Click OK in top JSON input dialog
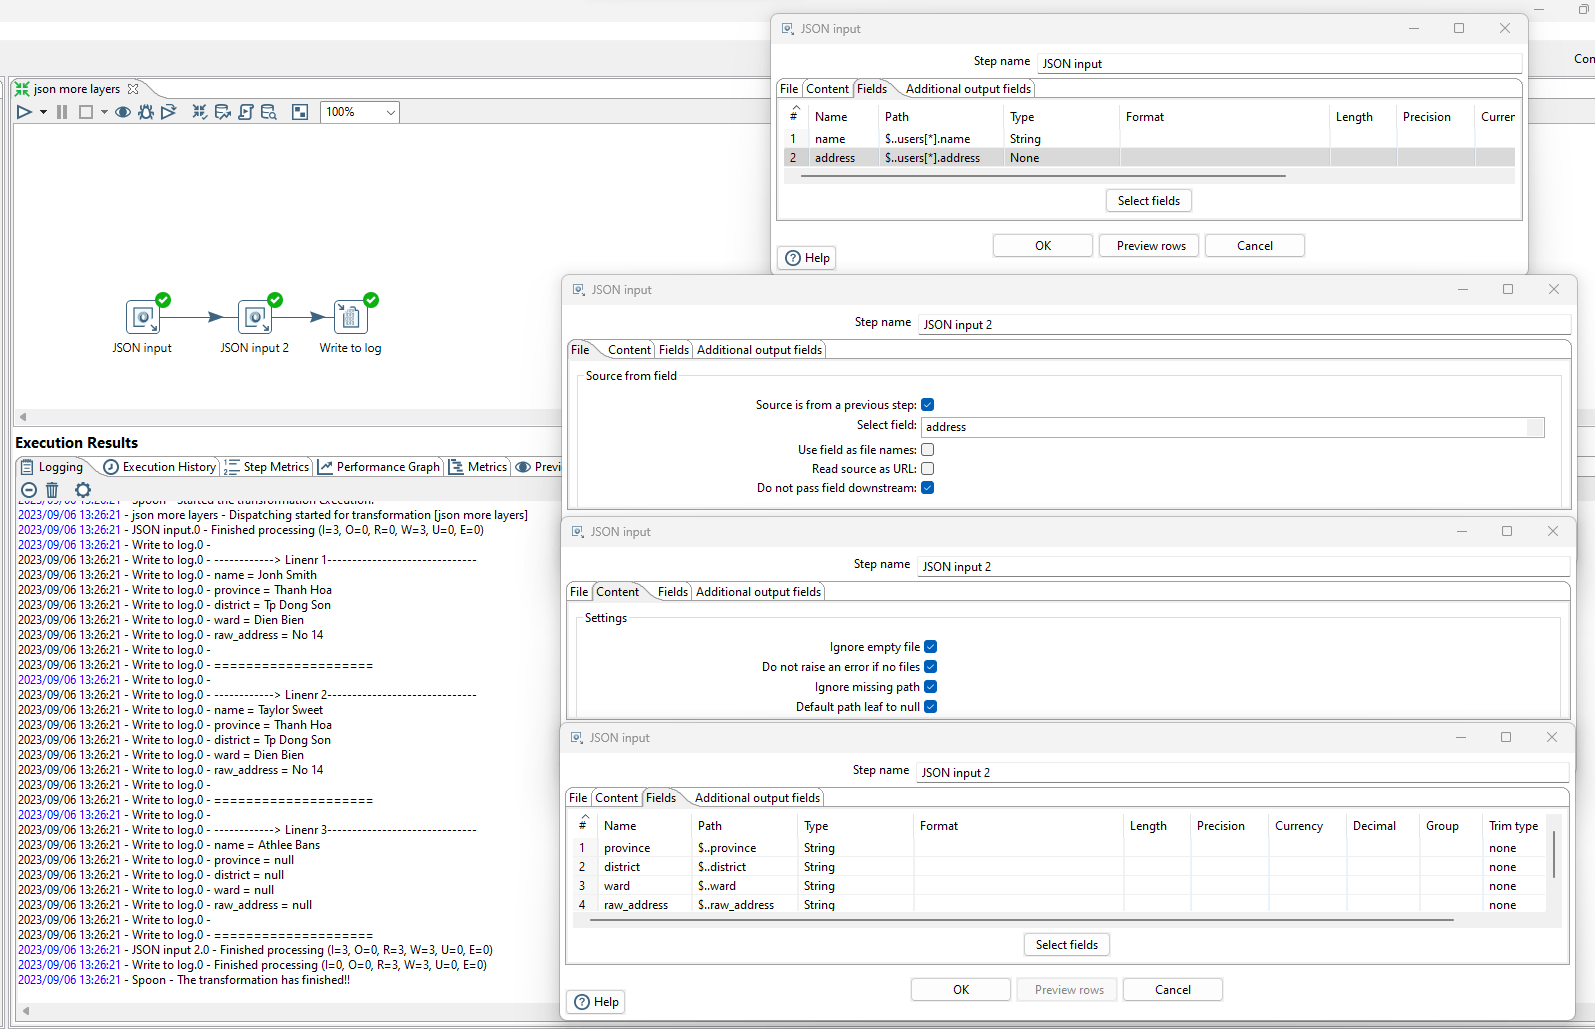1595x1029 pixels. (x=1043, y=246)
